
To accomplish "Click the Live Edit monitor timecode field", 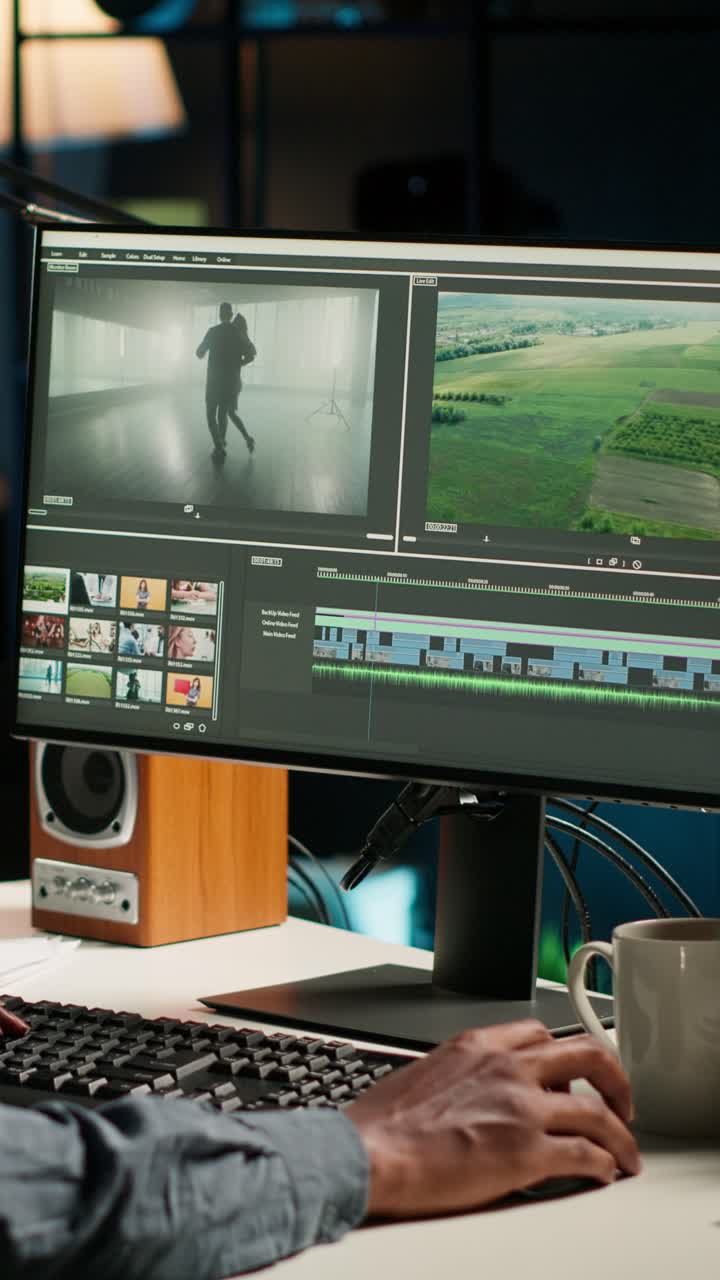I will (441, 527).
